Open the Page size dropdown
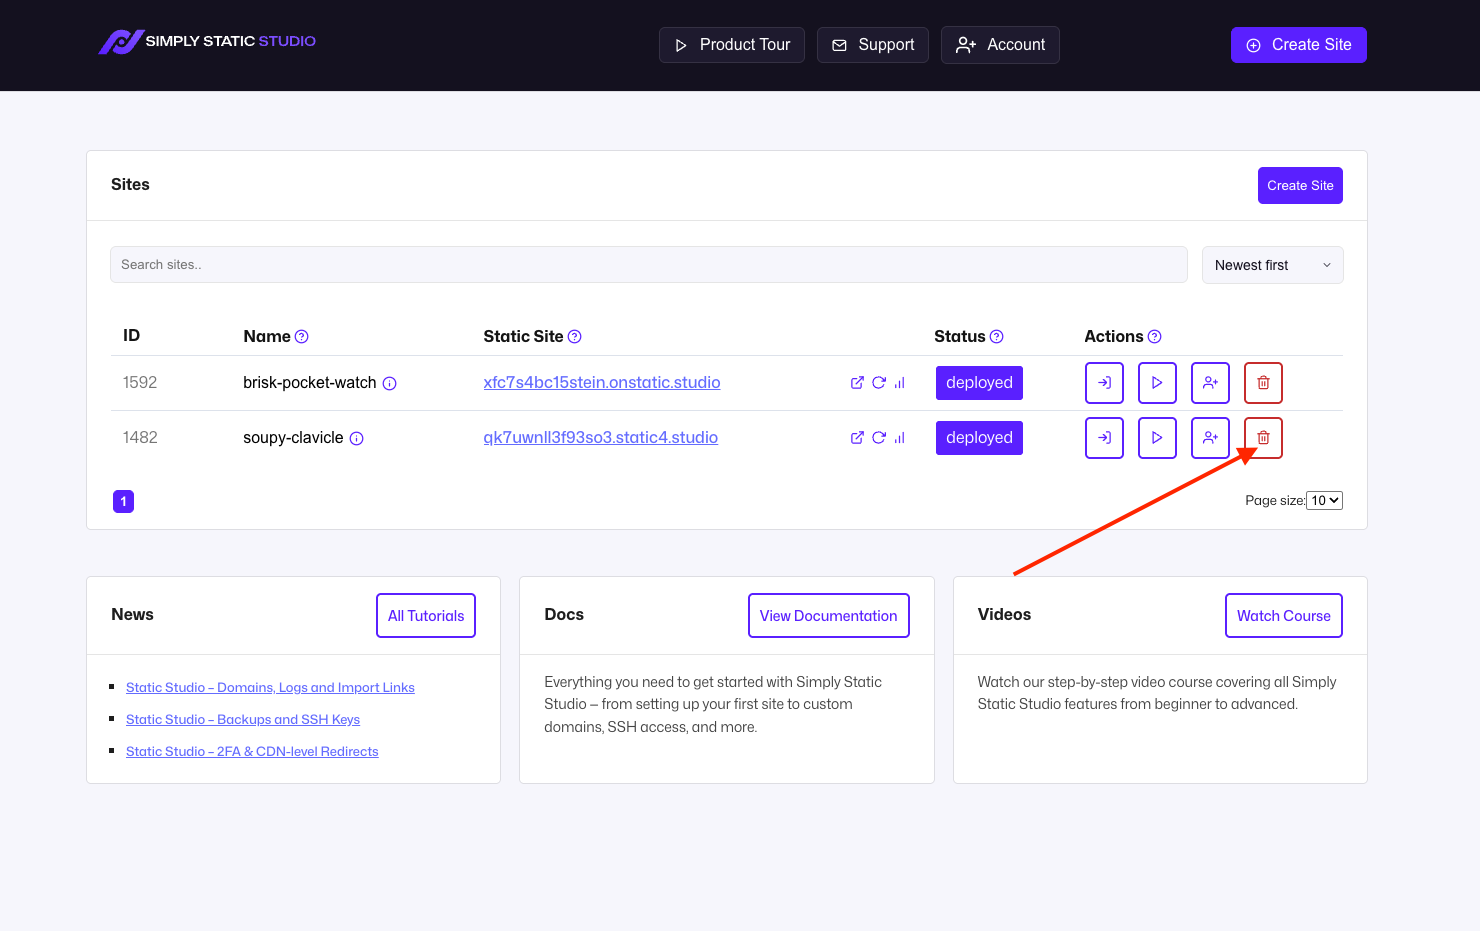Viewport: 1480px width, 931px height. click(1324, 501)
